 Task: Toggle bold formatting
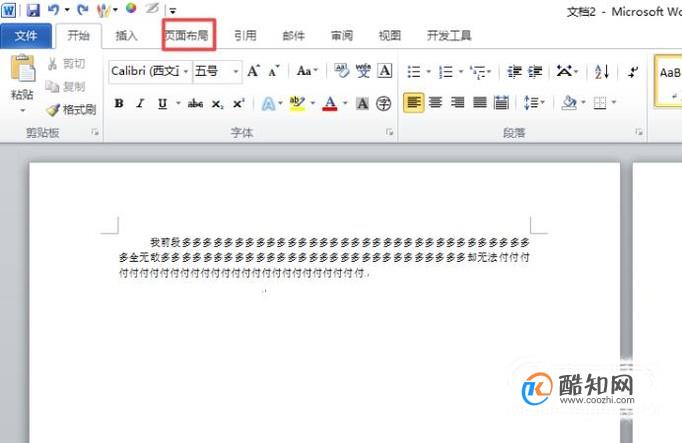[119, 103]
